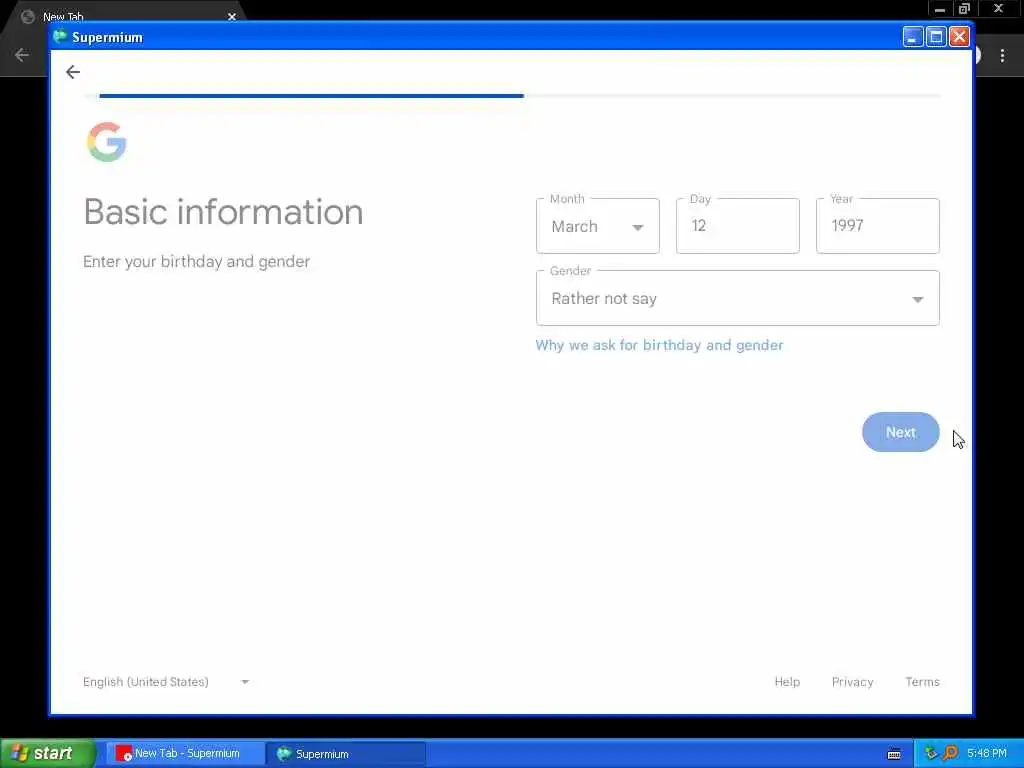Expand the Gender dropdown set to Rather not say
The image size is (1024, 768).
coord(737,298)
